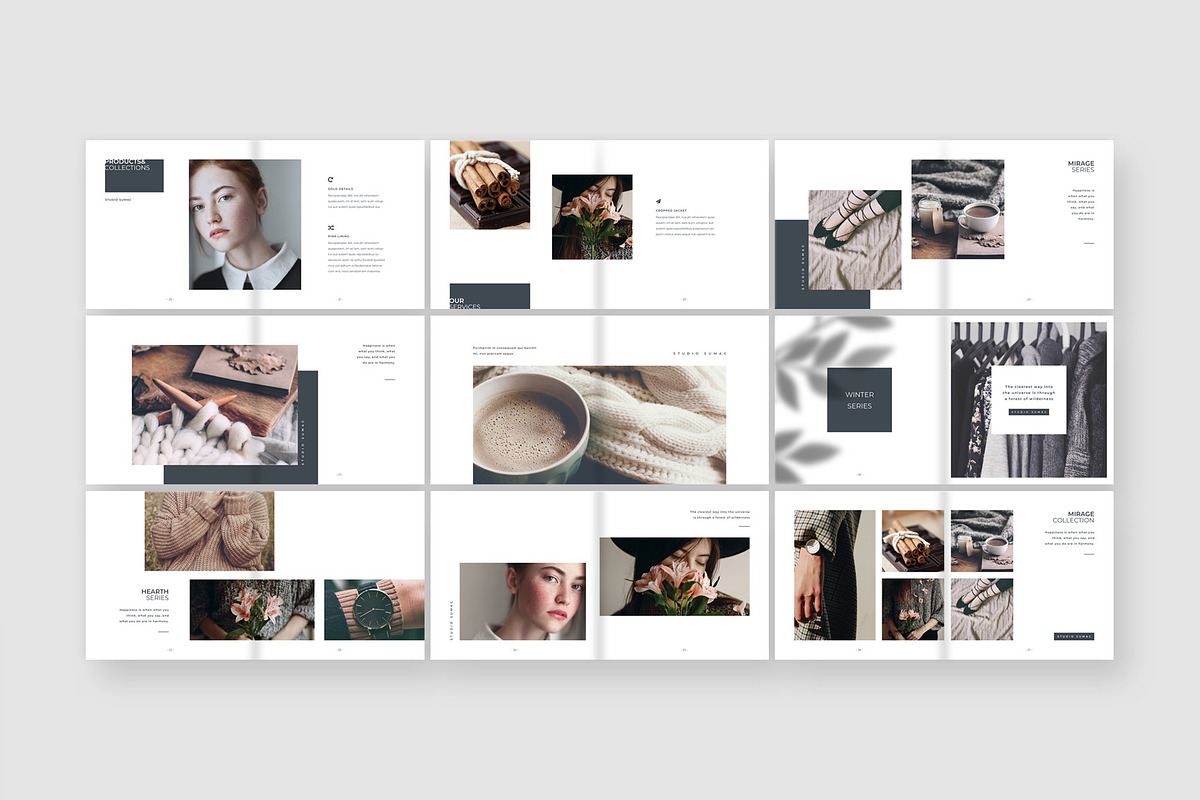
Task: Click the clearest way quote on the clothing rack card
Action: pyautogui.click(x=1028, y=392)
